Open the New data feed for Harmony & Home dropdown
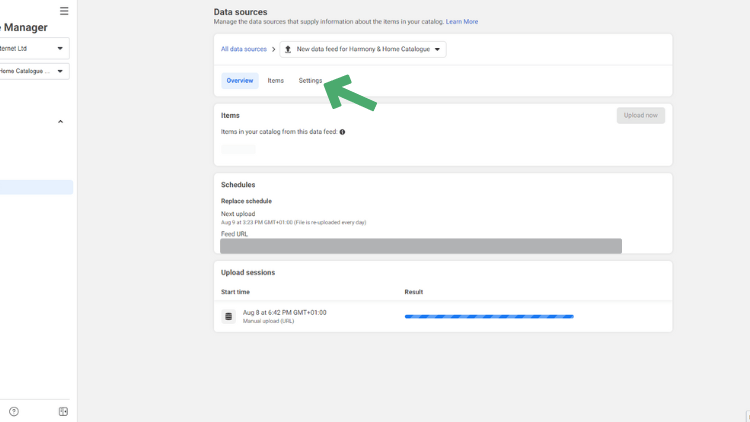The width and height of the screenshot is (750, 422). (x=363, y=49)
